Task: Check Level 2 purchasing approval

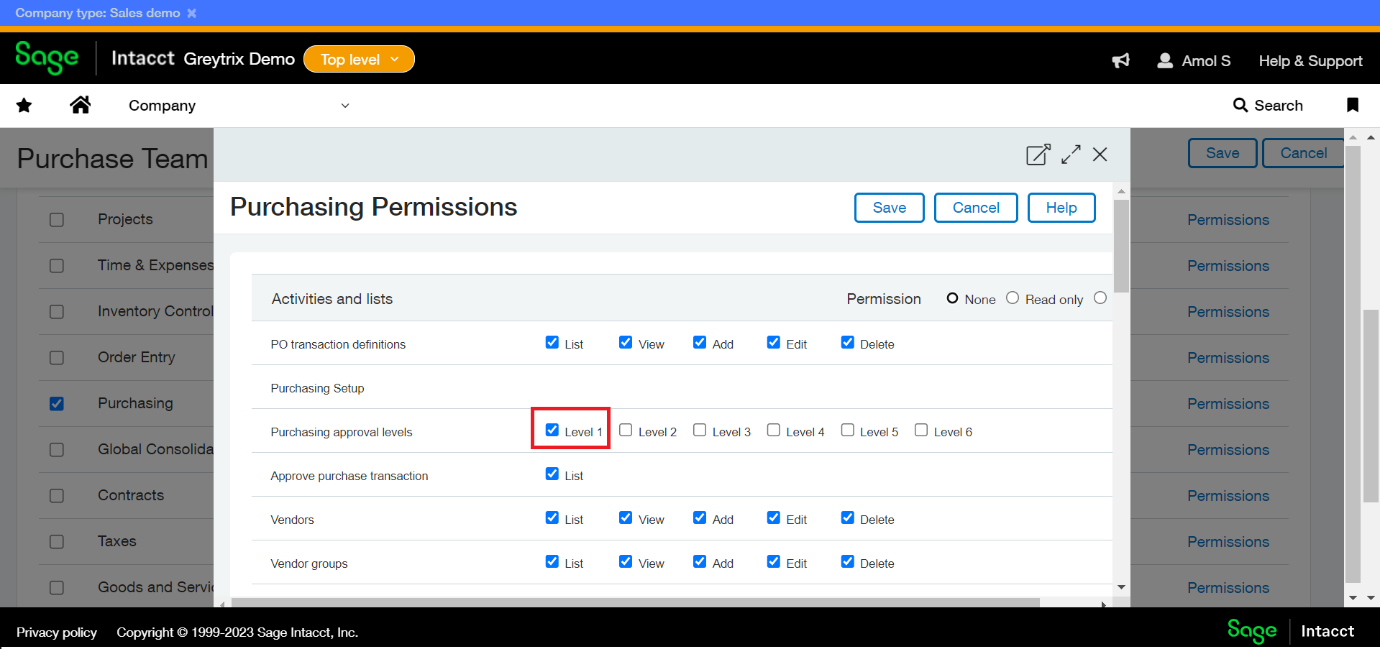Action: pos(625,430)
